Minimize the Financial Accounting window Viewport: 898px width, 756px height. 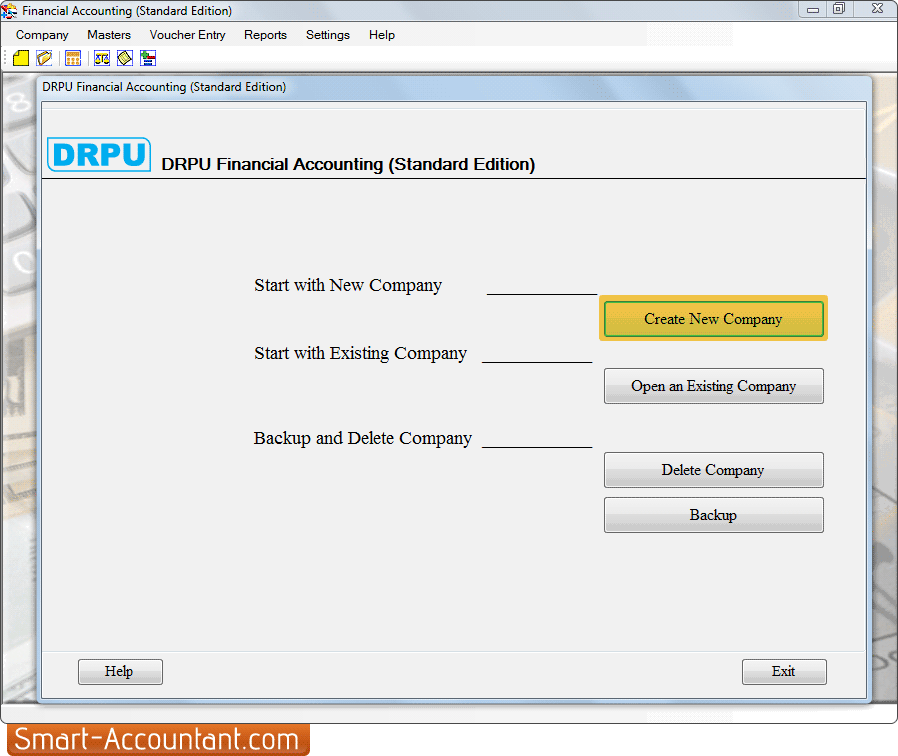813,9
